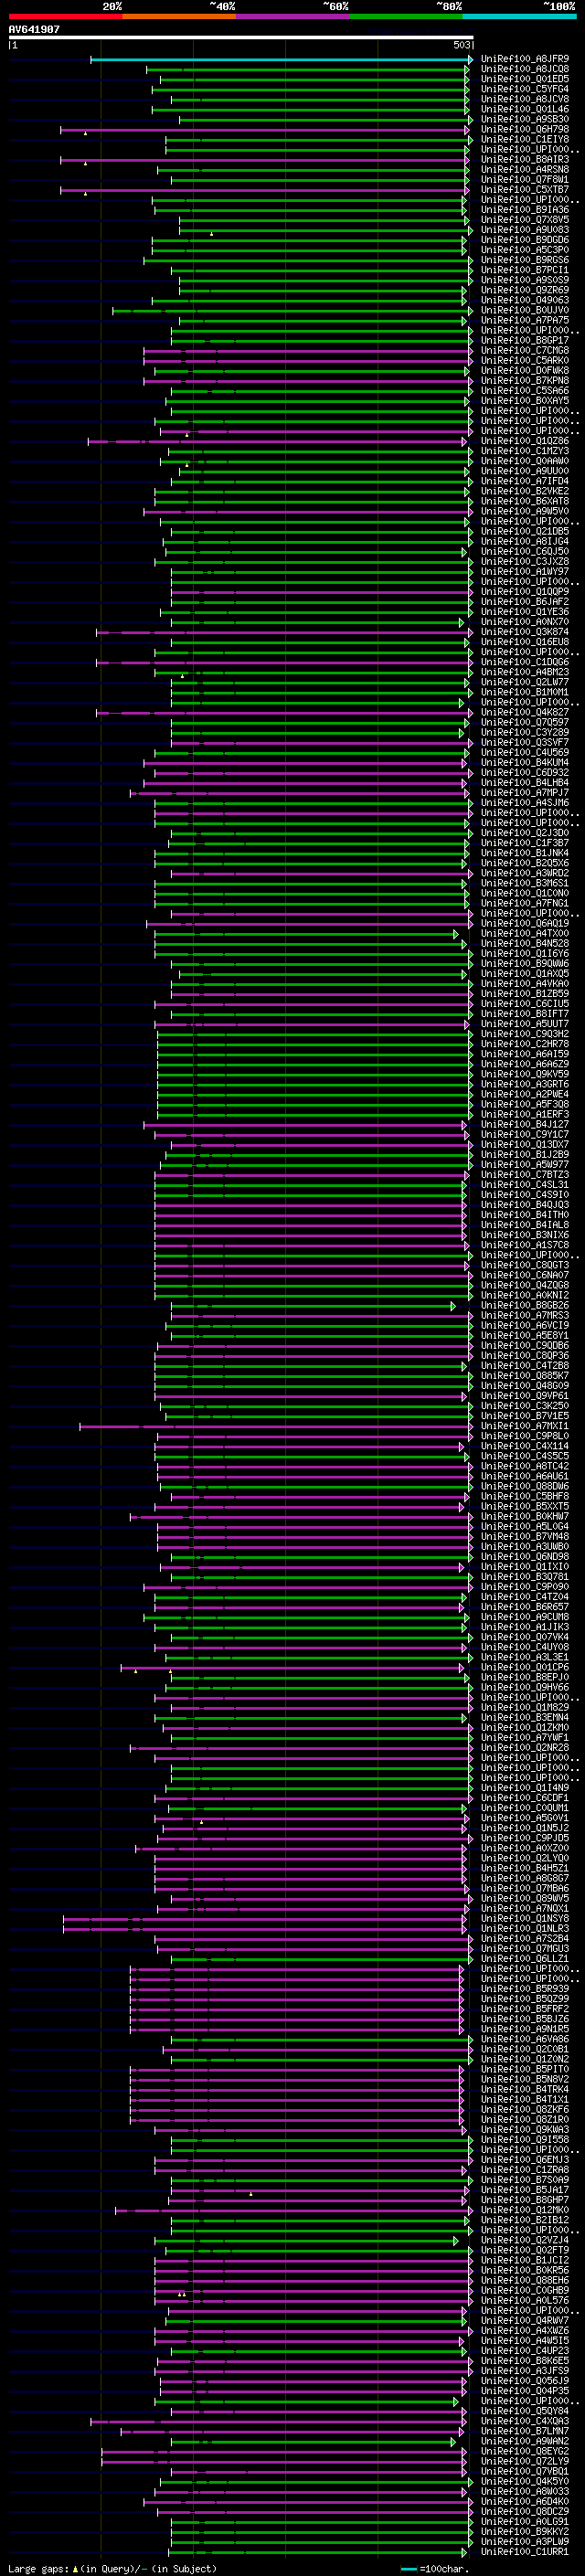
Task: Click the label UniRef100_B9IA36
Action: (x=525, y=209)
